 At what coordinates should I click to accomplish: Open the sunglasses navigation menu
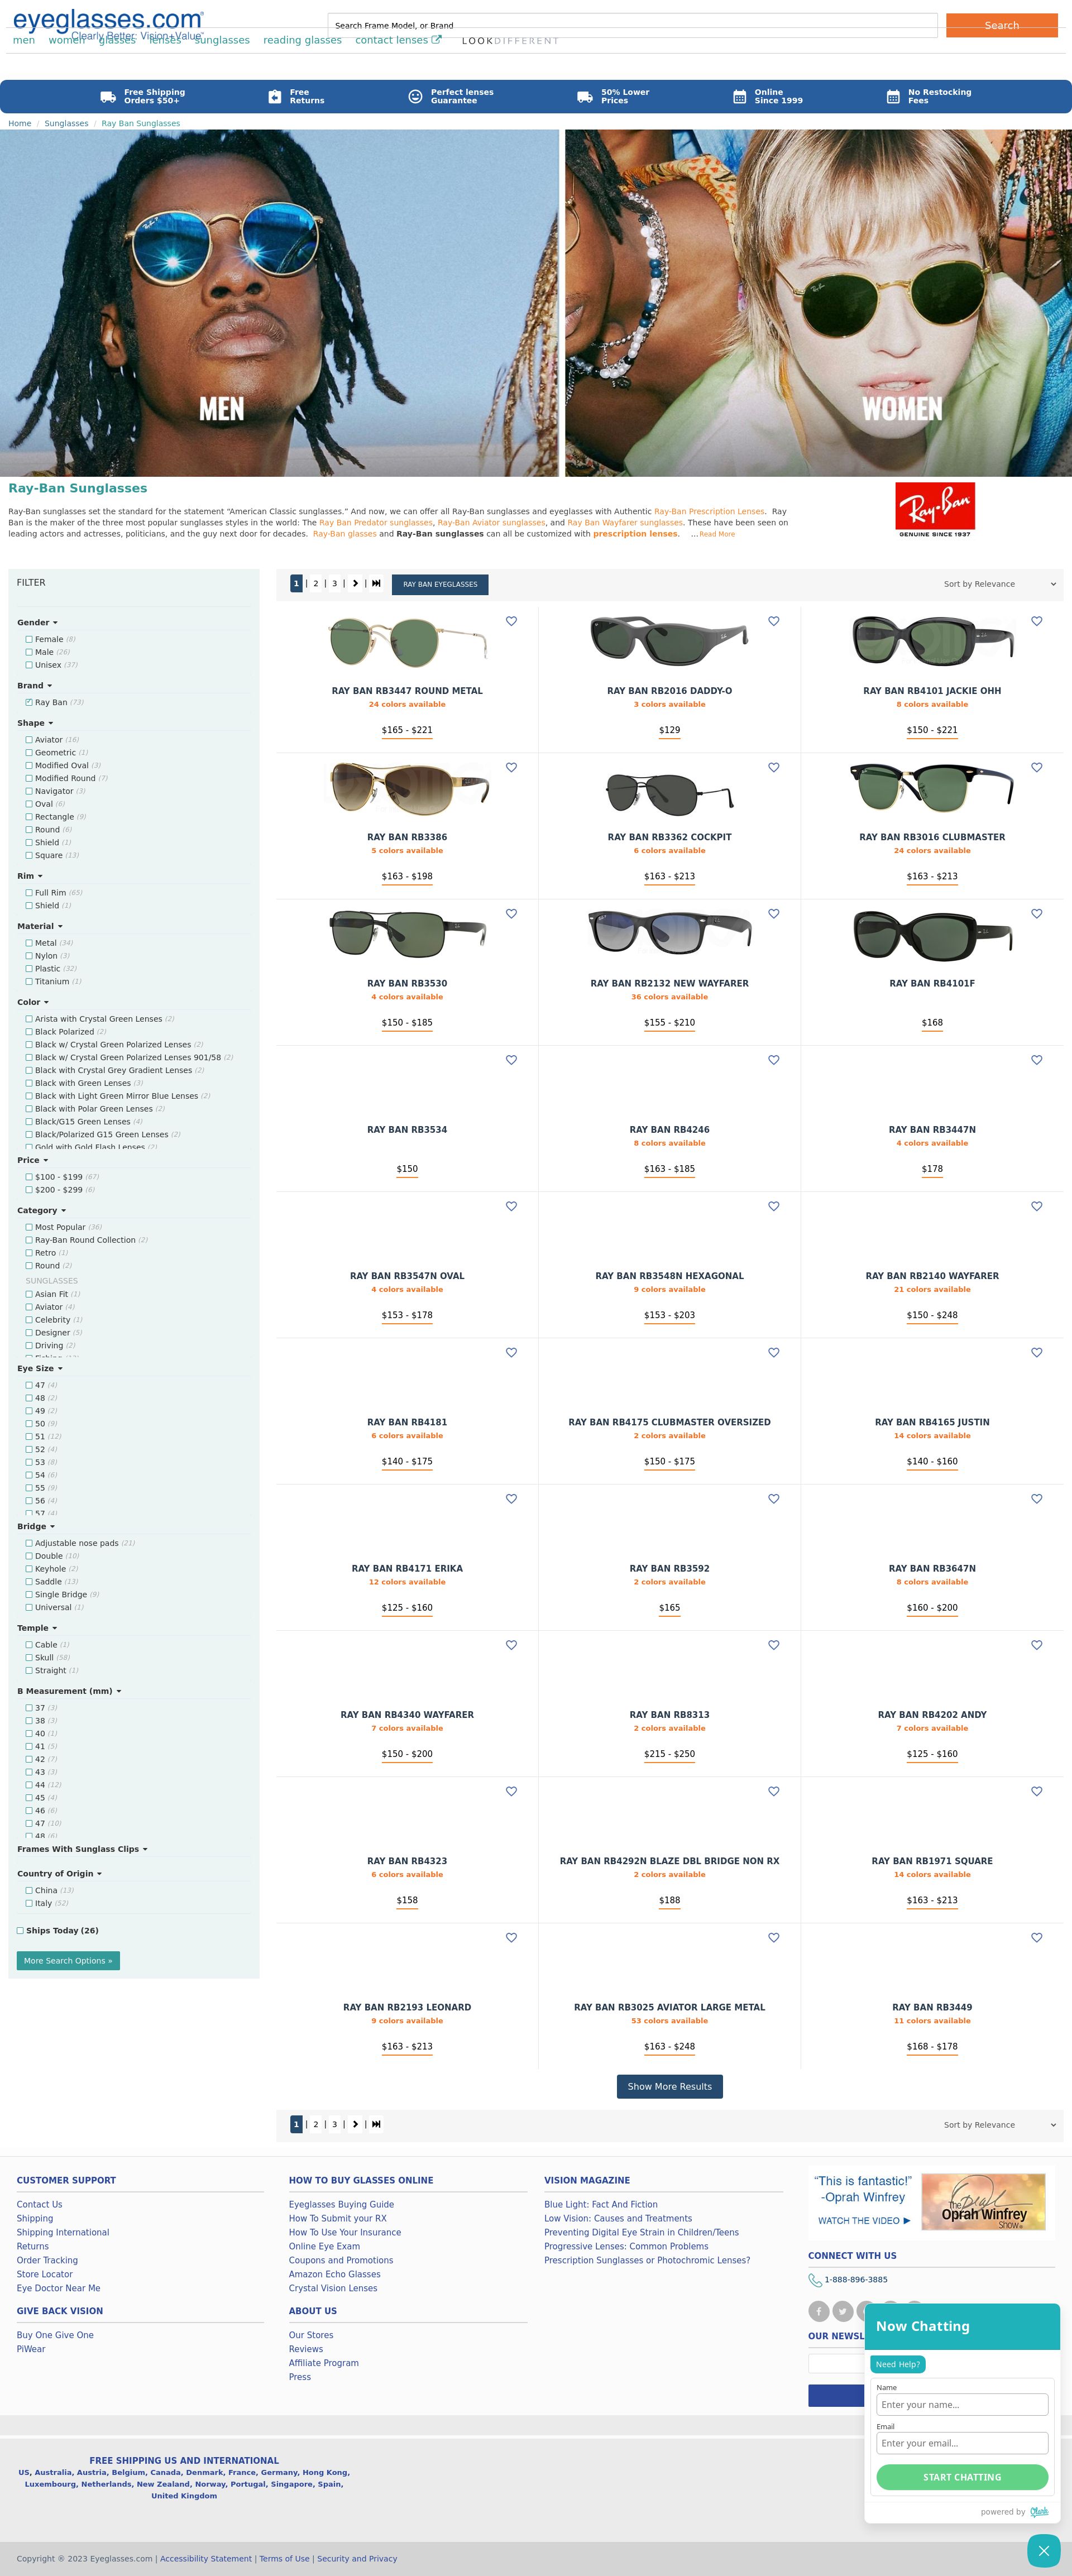point(222,40)
